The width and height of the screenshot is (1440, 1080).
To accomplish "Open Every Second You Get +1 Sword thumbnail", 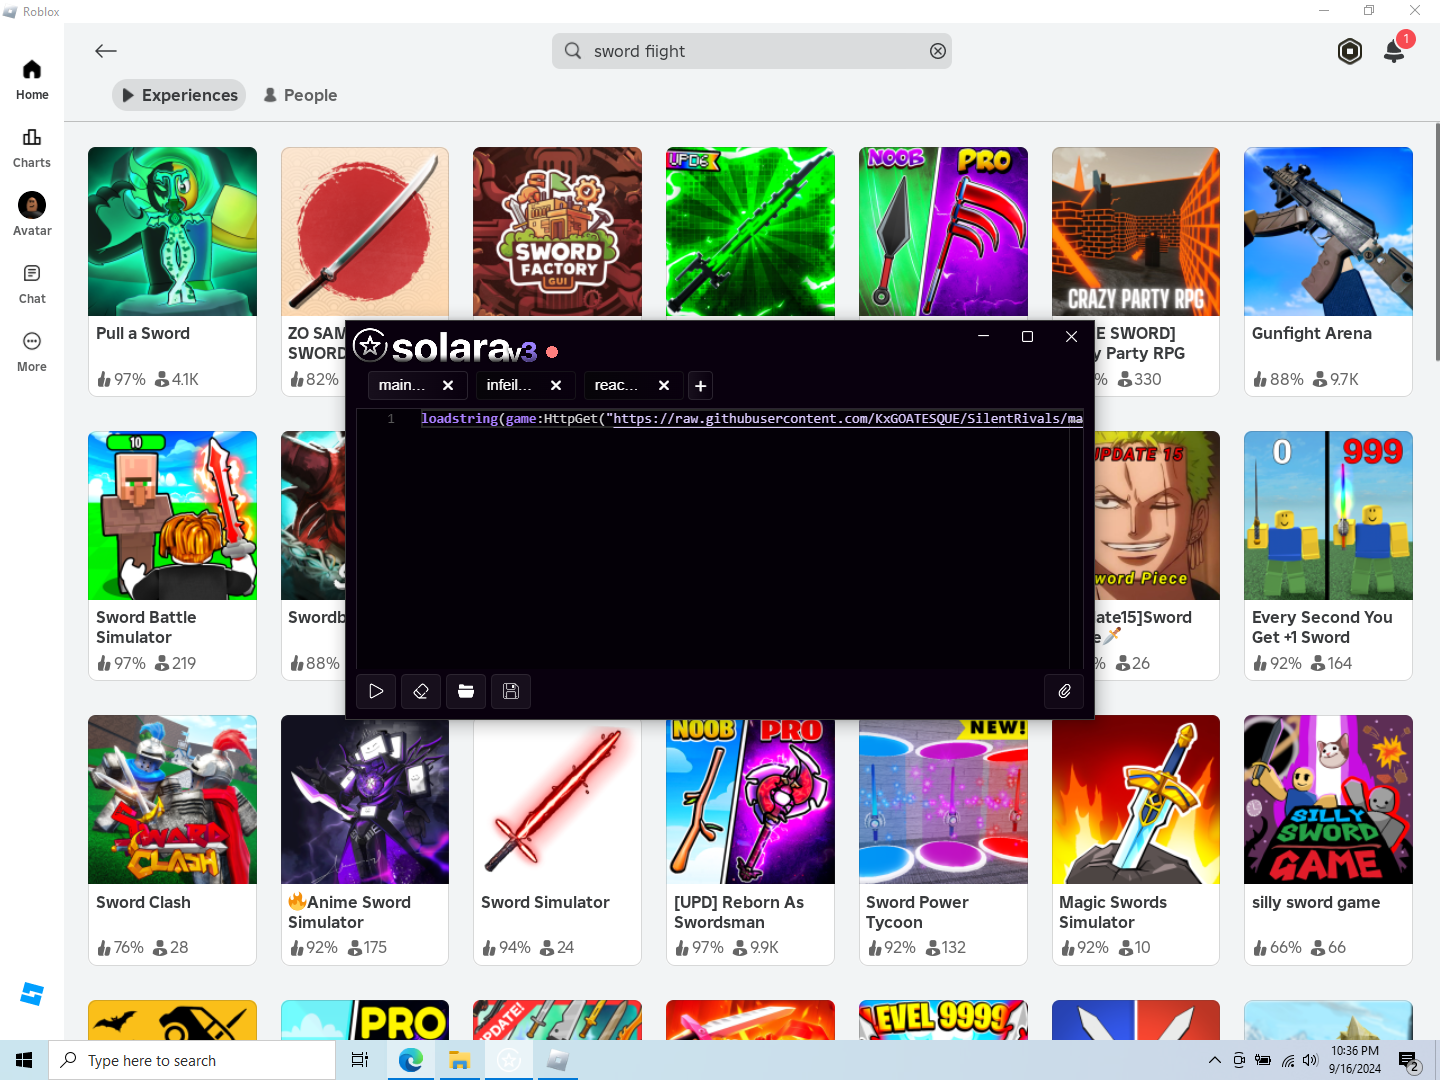I will pyautogui.click(x=1328, y=515).
